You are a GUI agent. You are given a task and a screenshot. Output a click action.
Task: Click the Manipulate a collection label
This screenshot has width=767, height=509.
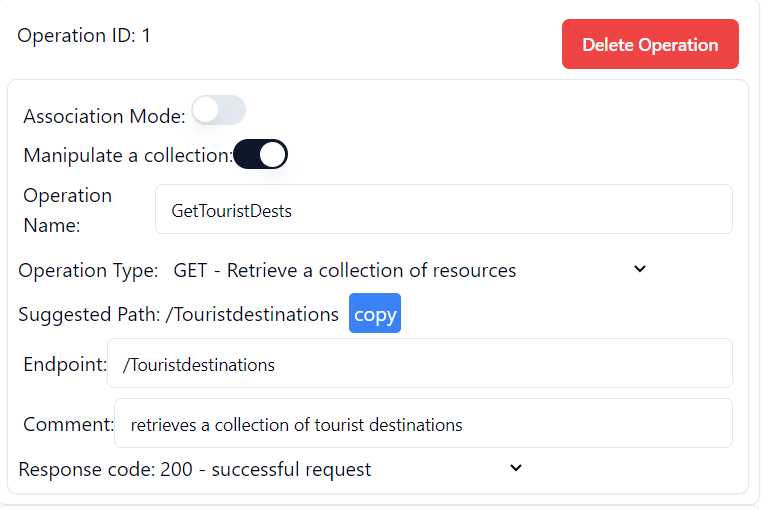click(x=127, y=156)
